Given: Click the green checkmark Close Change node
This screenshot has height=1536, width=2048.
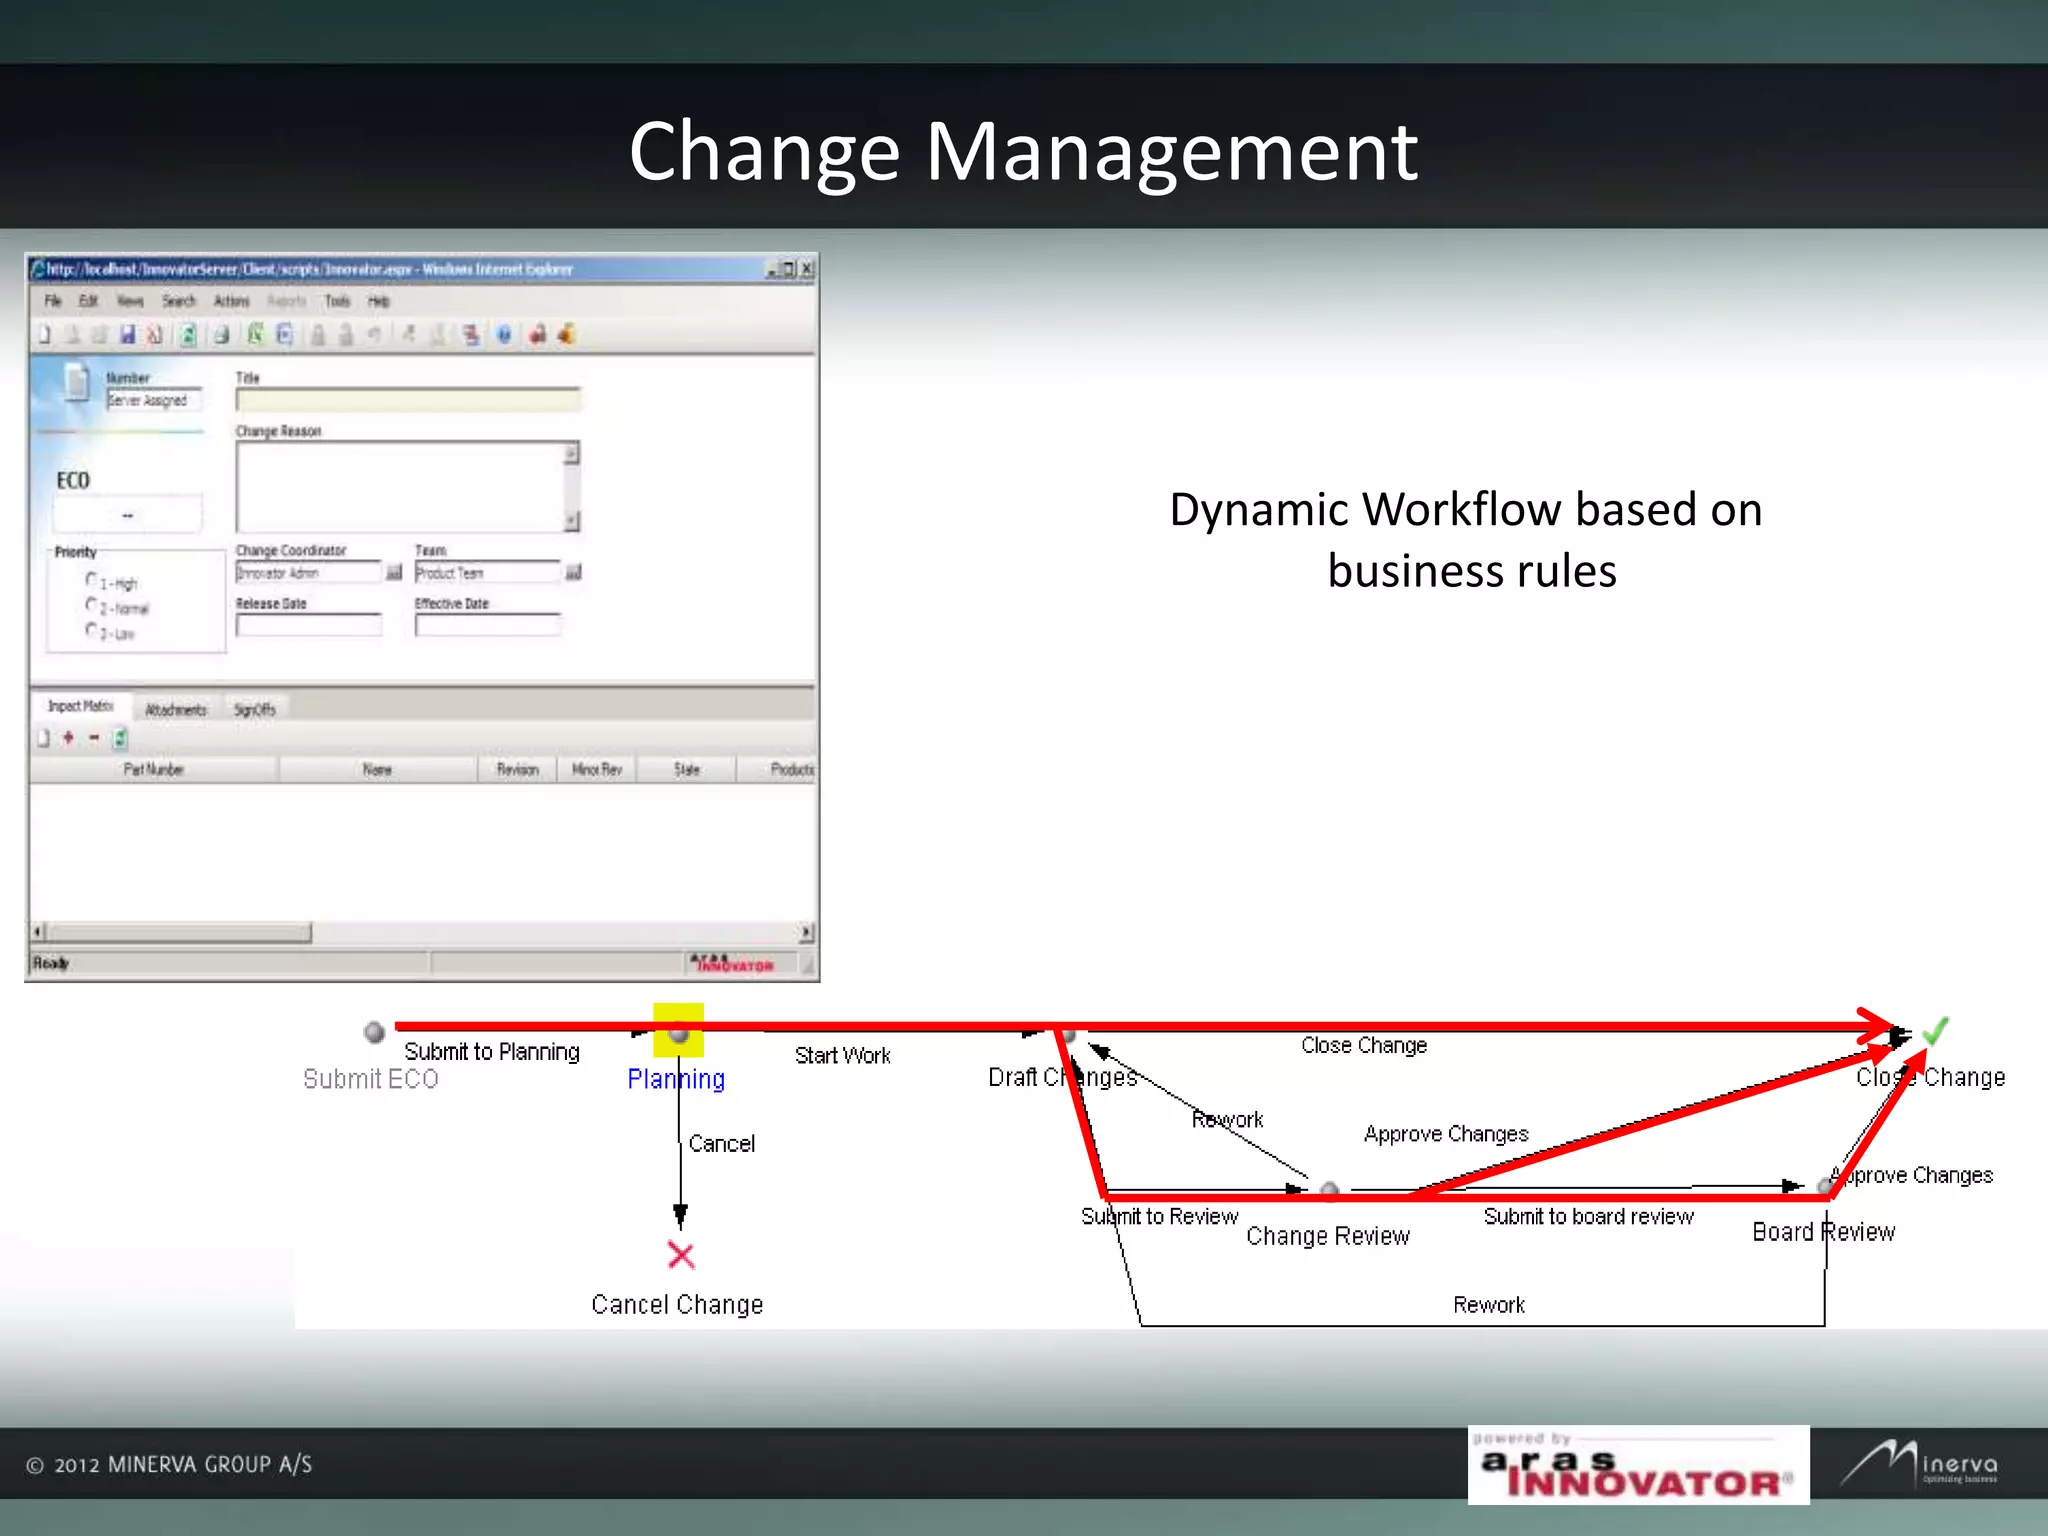Looking at the screenshot, I should point(1936,1030).
